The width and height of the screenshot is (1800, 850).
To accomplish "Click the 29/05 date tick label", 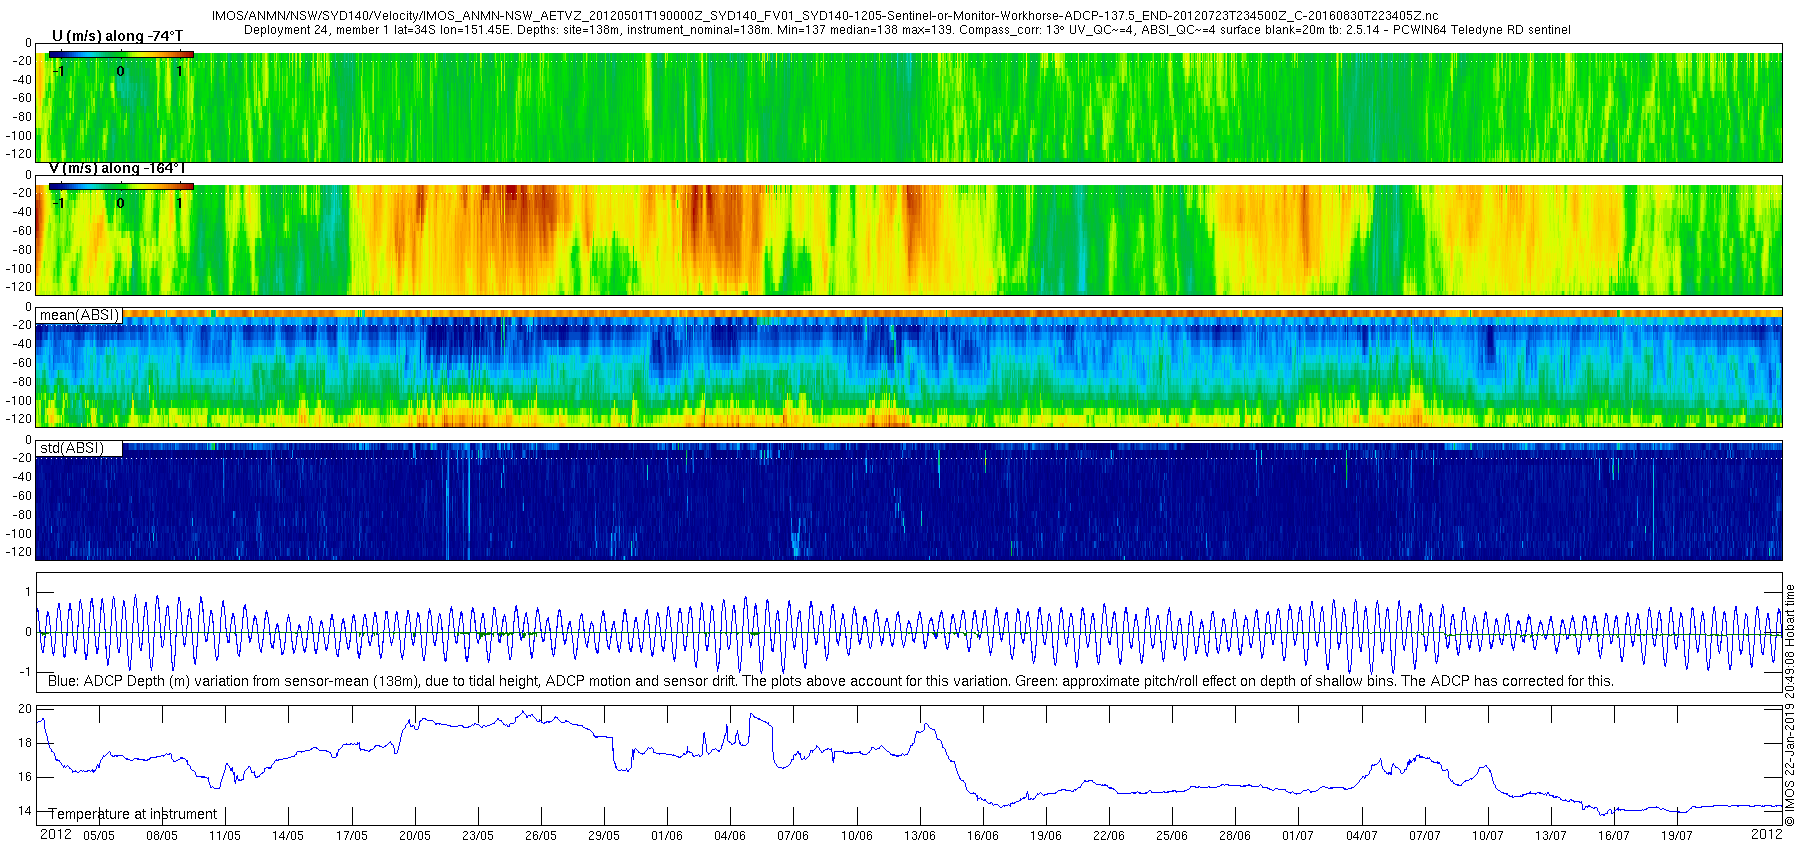I will pos(604,836).
